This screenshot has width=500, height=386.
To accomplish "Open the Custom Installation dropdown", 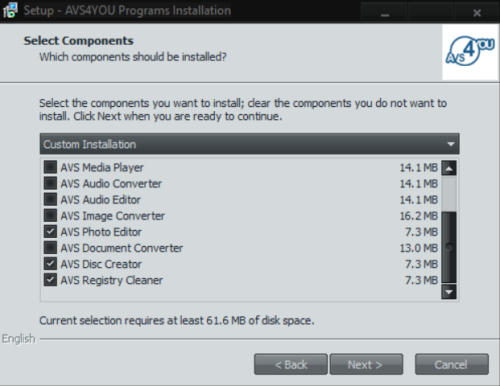I will pos(249,144).
